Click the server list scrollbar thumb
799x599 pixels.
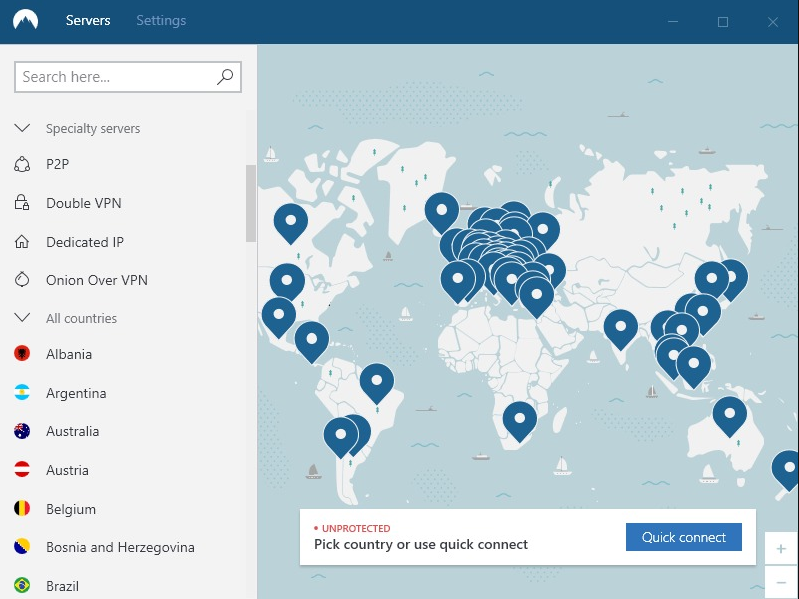pyautogui.click(x=251, y=203)
